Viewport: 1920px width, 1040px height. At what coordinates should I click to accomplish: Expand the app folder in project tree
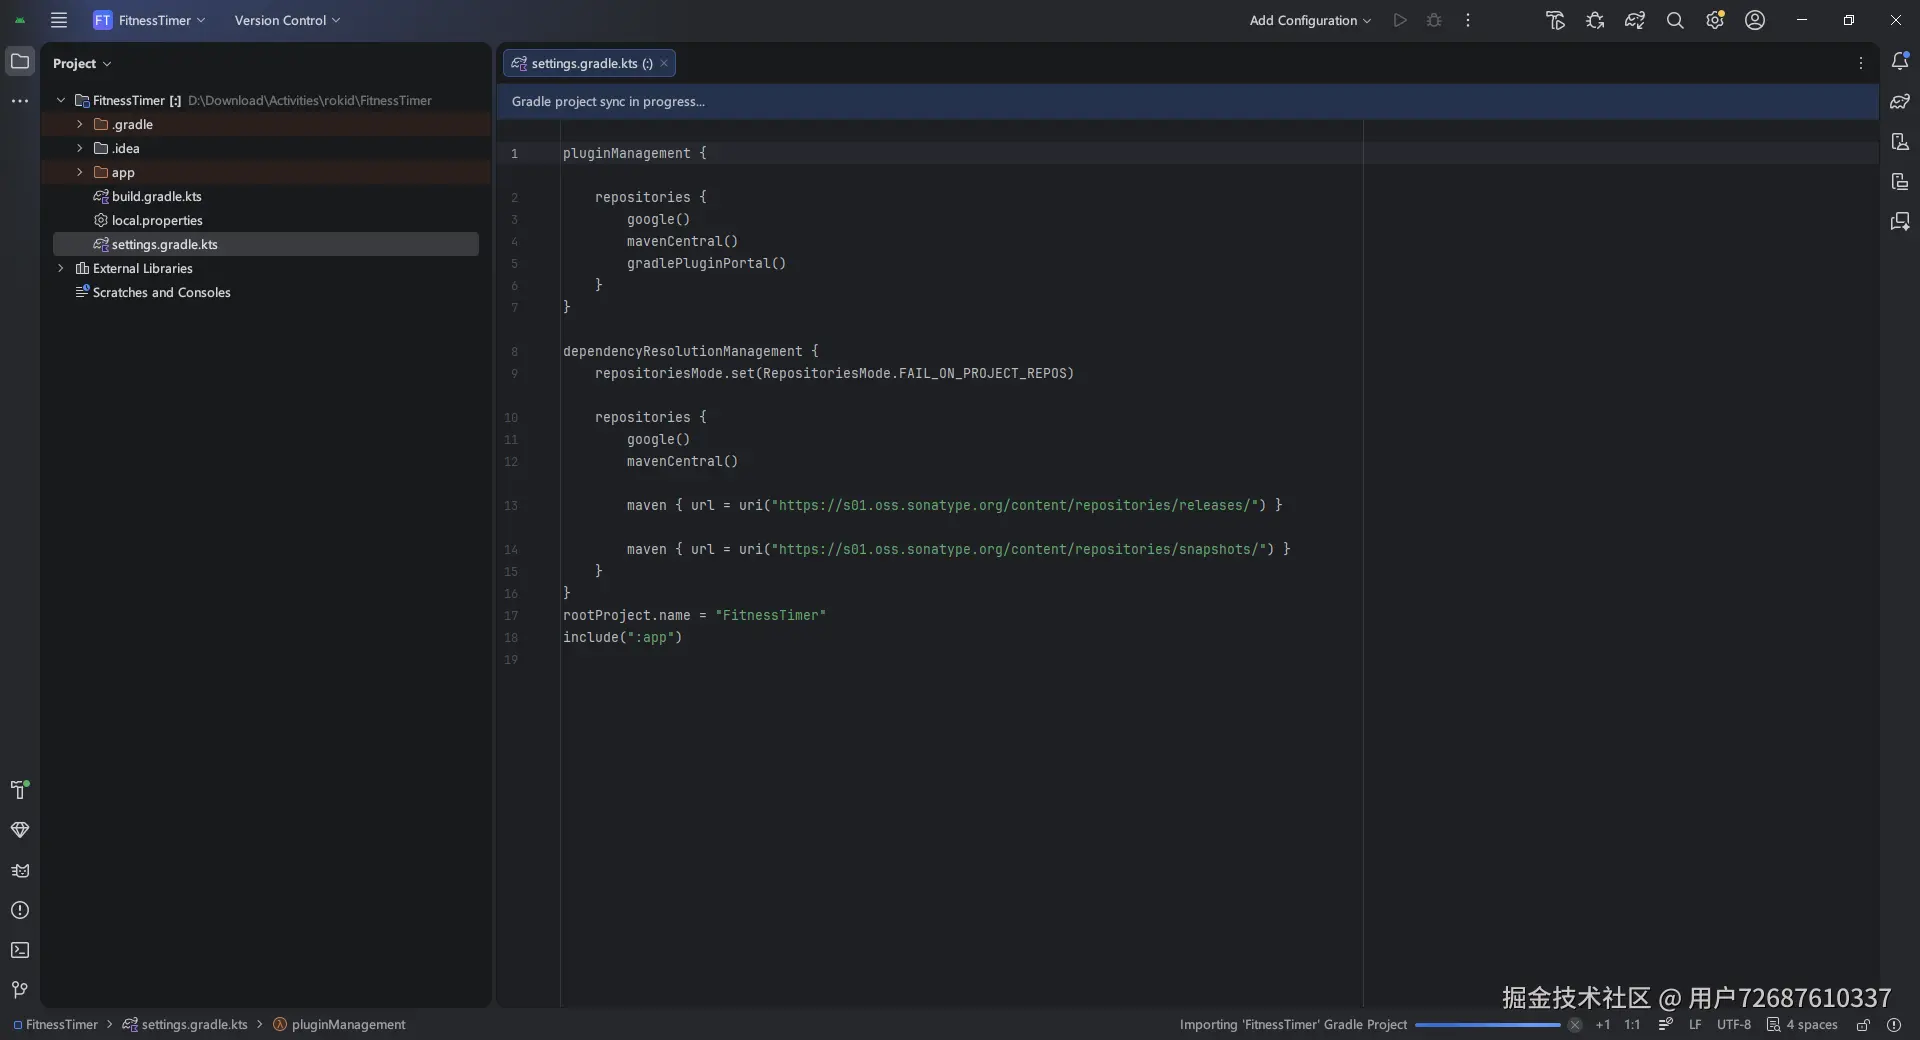coord(80,172)
